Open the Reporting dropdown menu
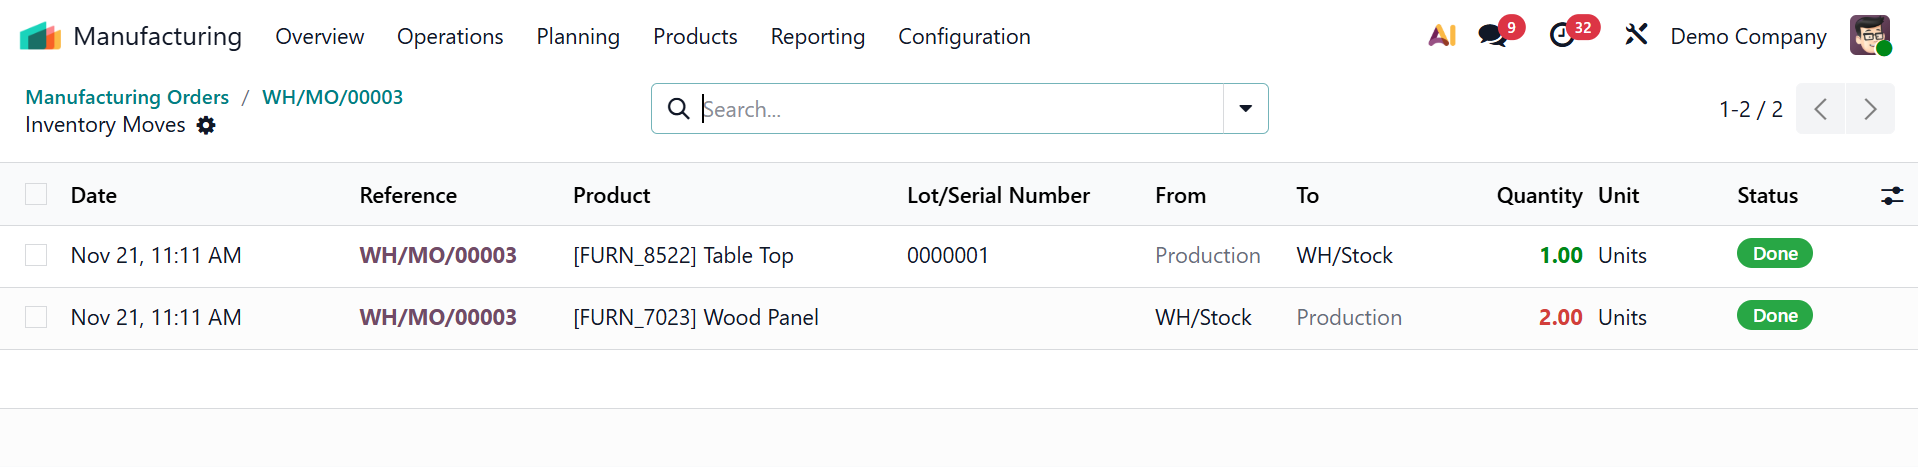The image size is (1918, 467). click(x=817, y=37)
